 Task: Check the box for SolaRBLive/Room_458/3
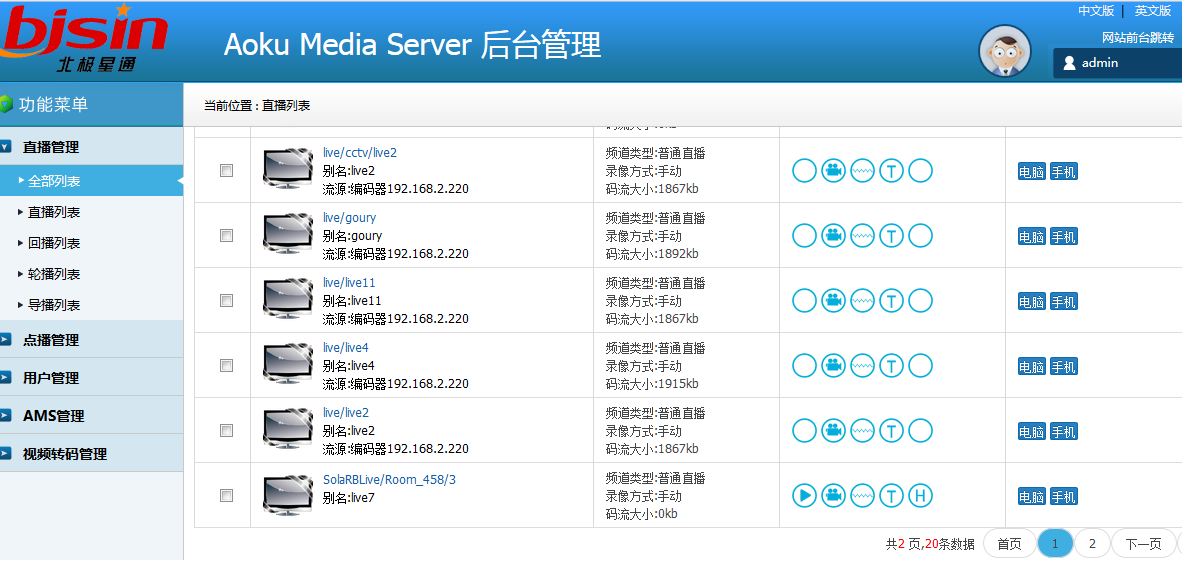226,496
